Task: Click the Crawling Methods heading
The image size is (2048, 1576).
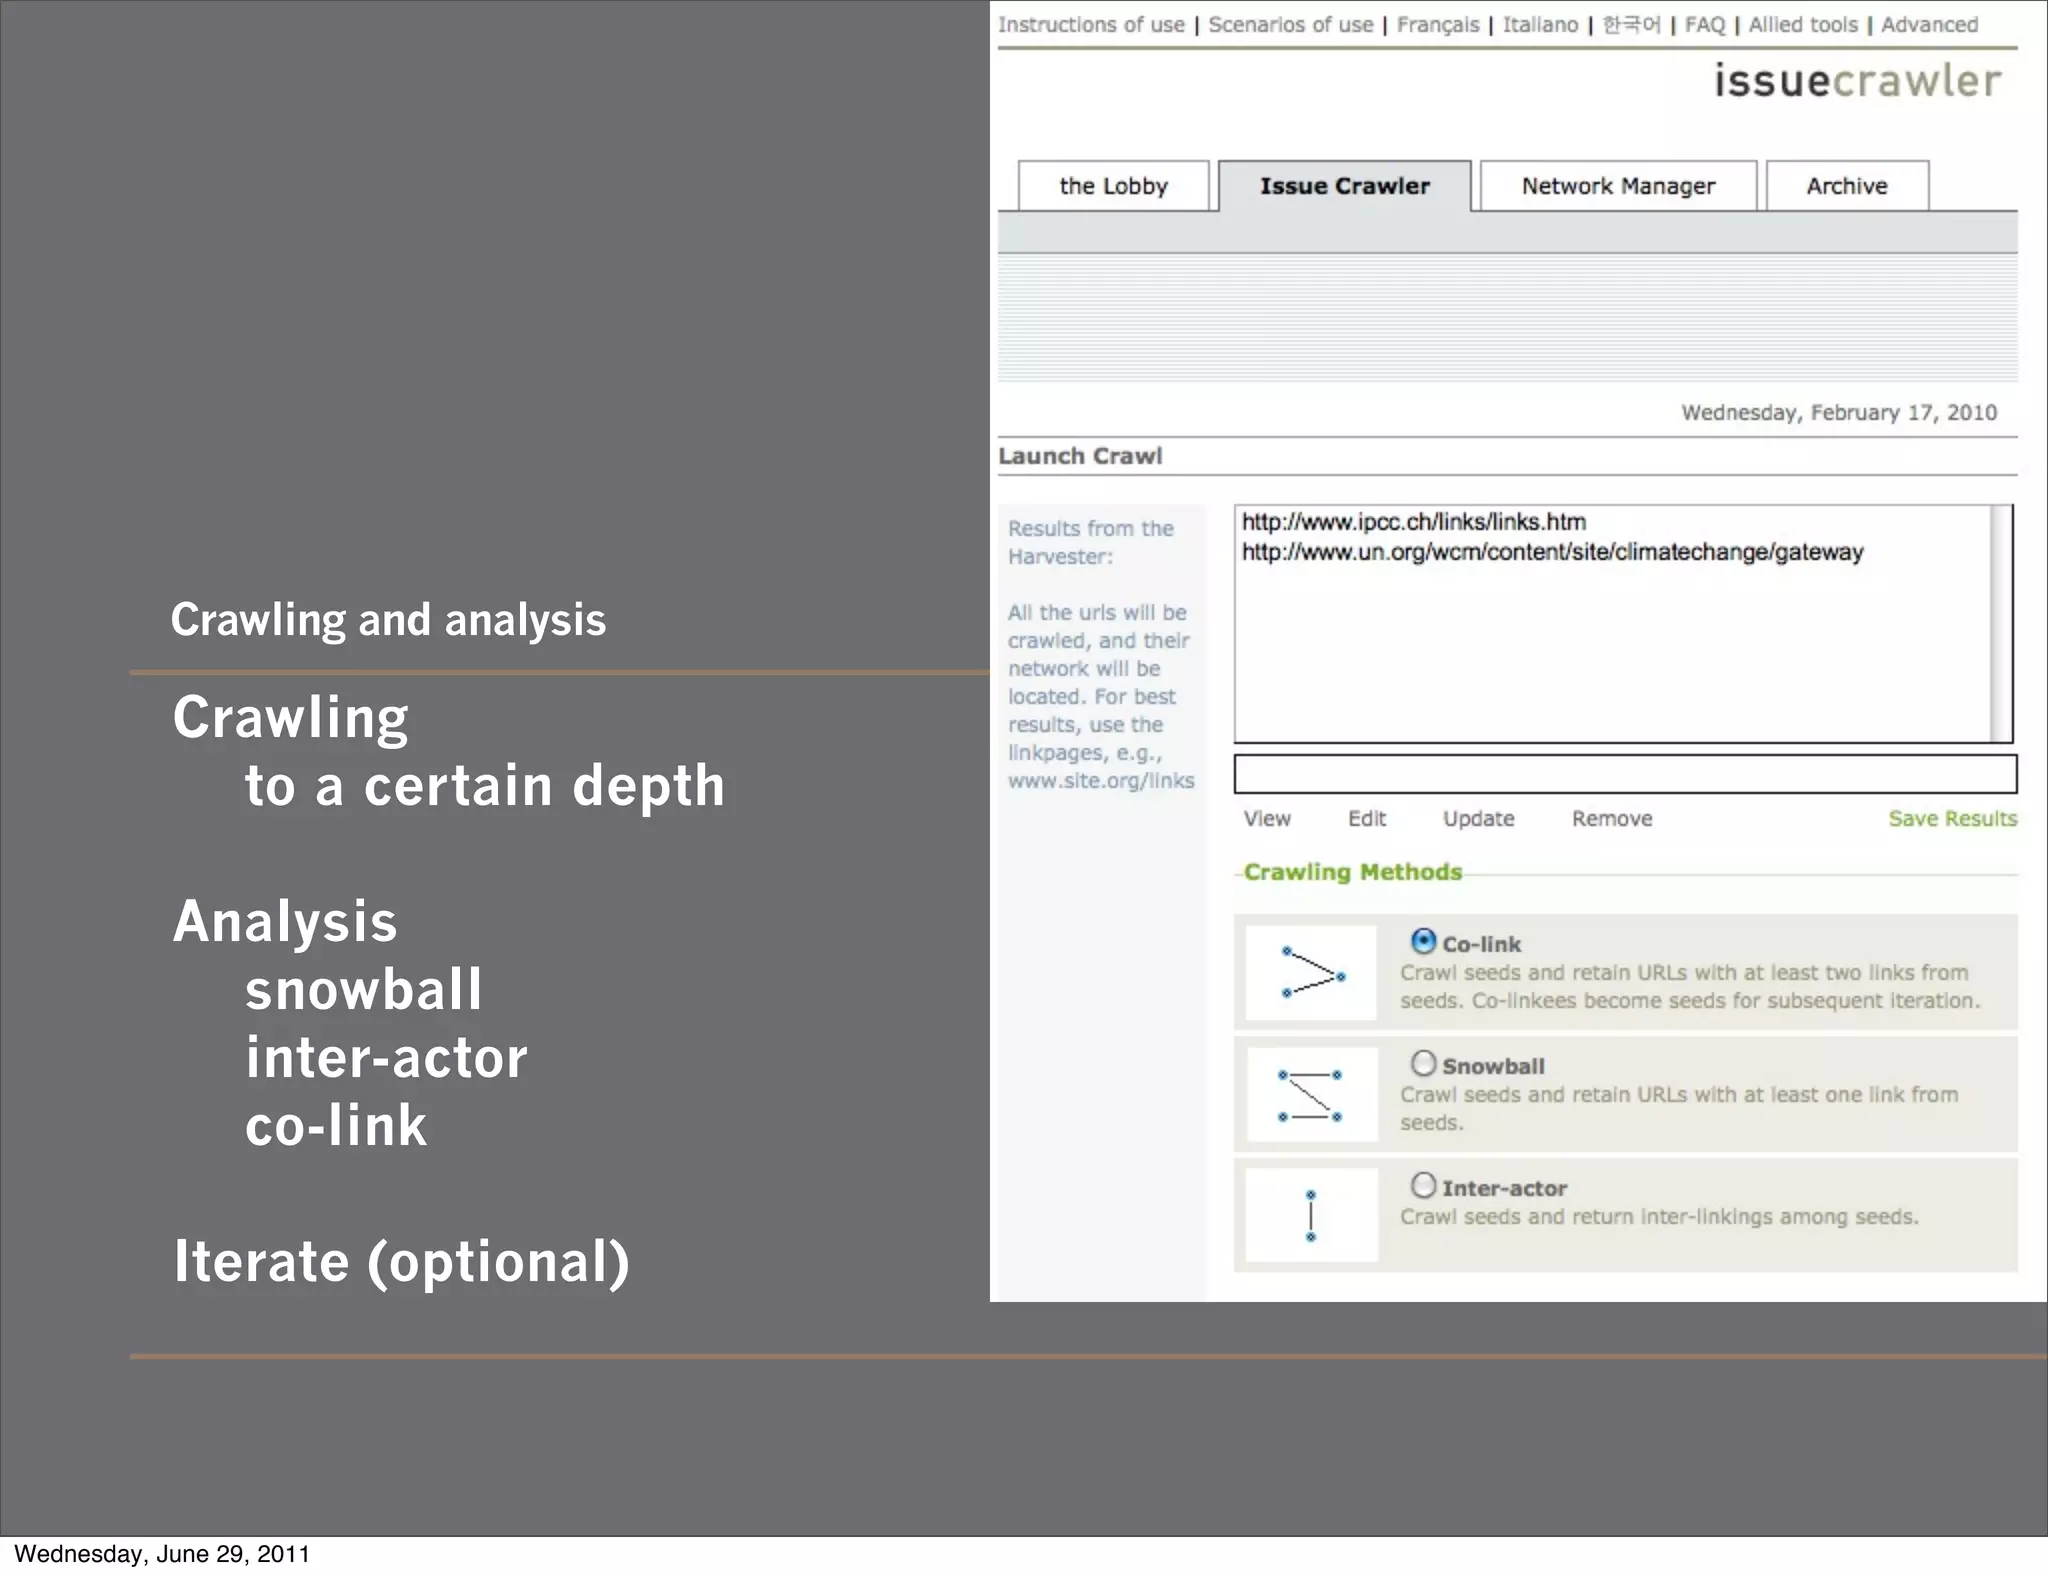Action: [1352, 872]
